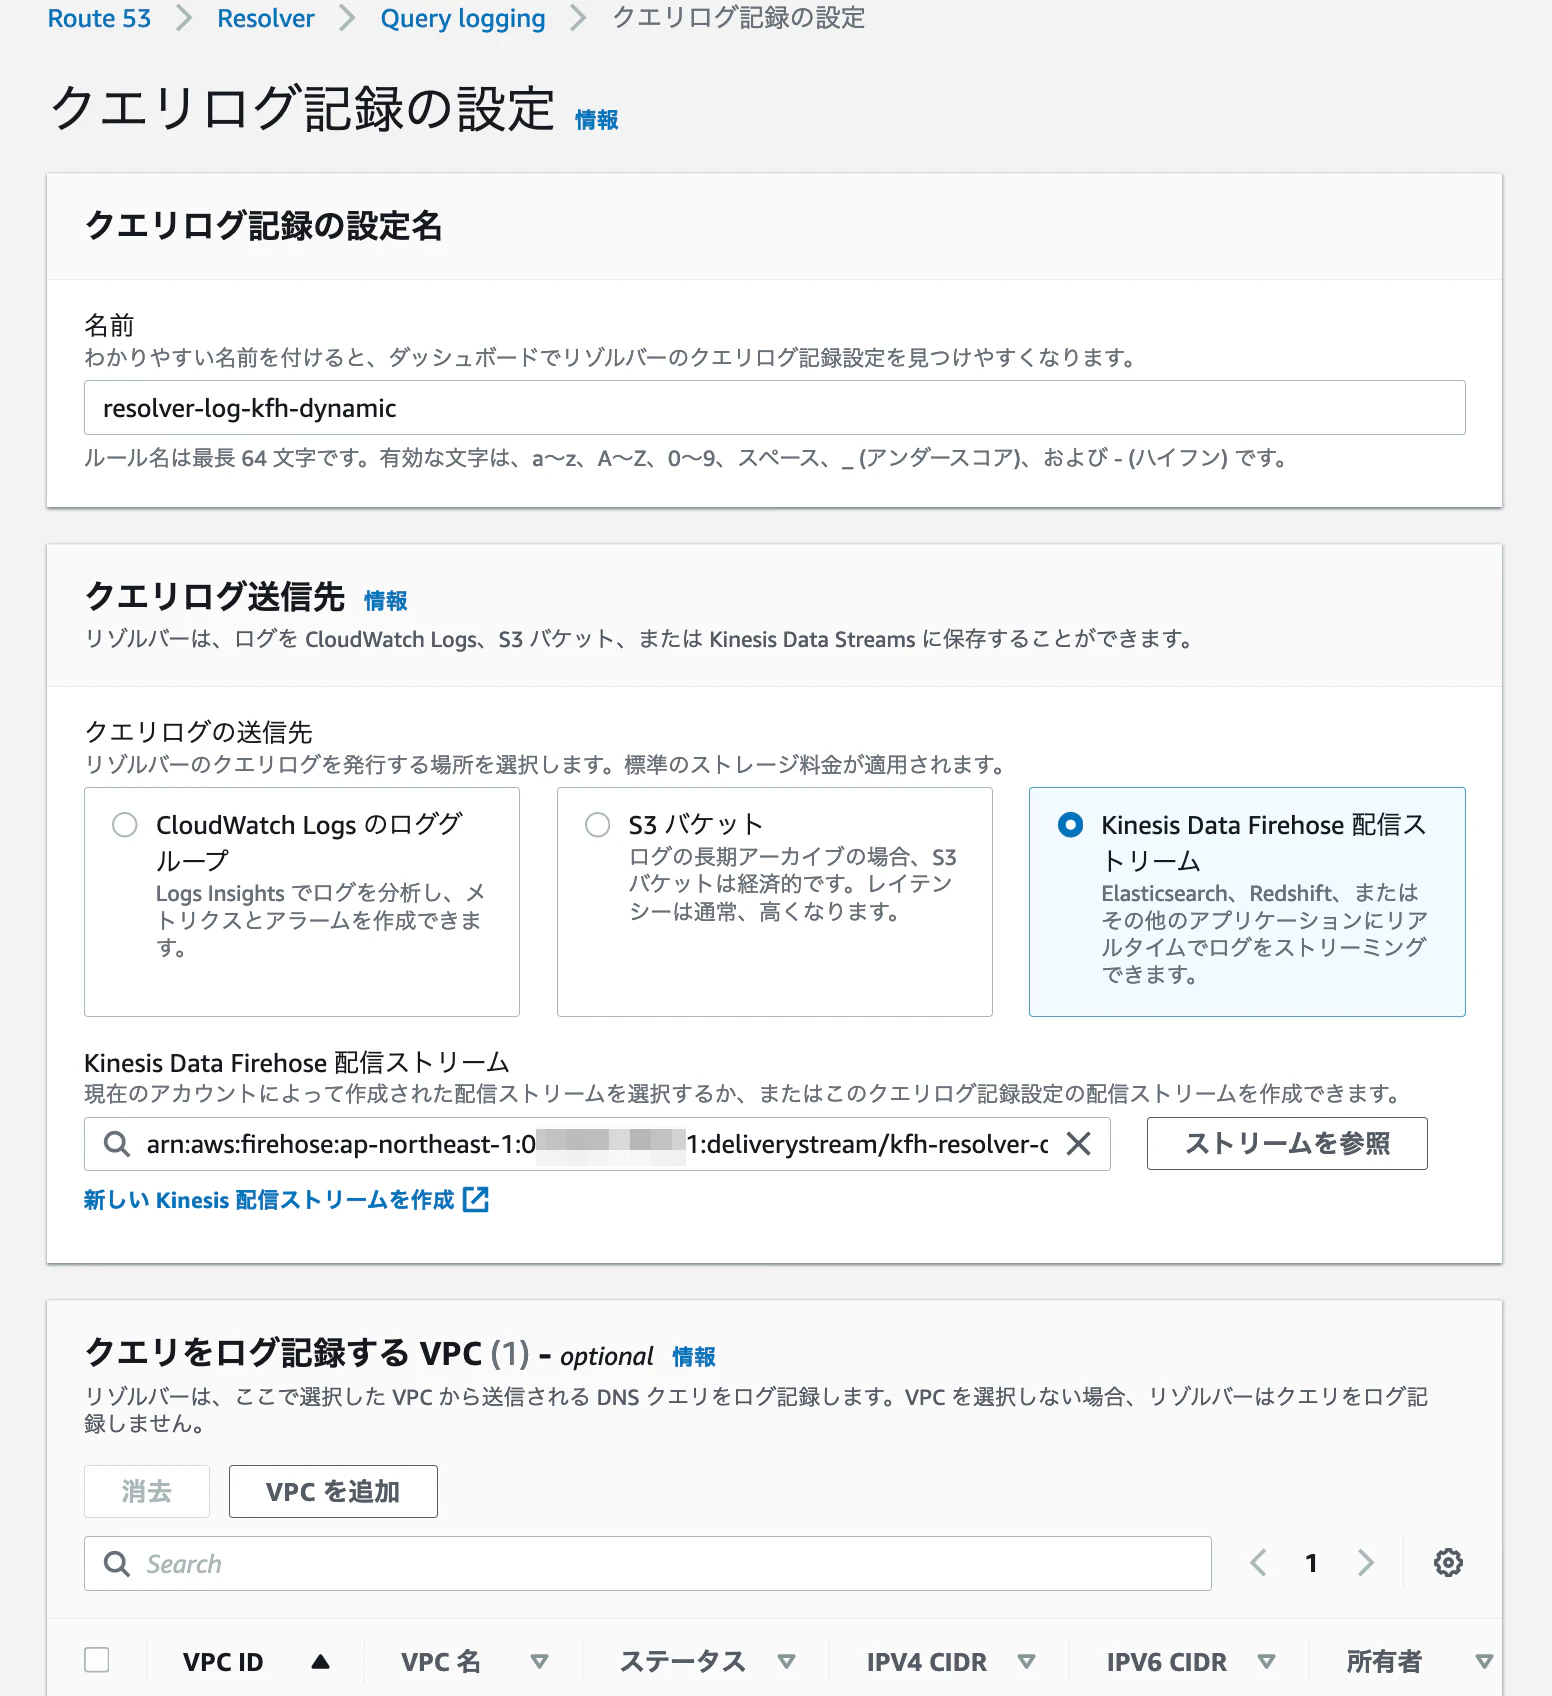Image resolution: width=1552 pixels, height=1696 pixels.
Task: Select the CloudWatch Logs log group radio option
Action: [x=125, y=825]
